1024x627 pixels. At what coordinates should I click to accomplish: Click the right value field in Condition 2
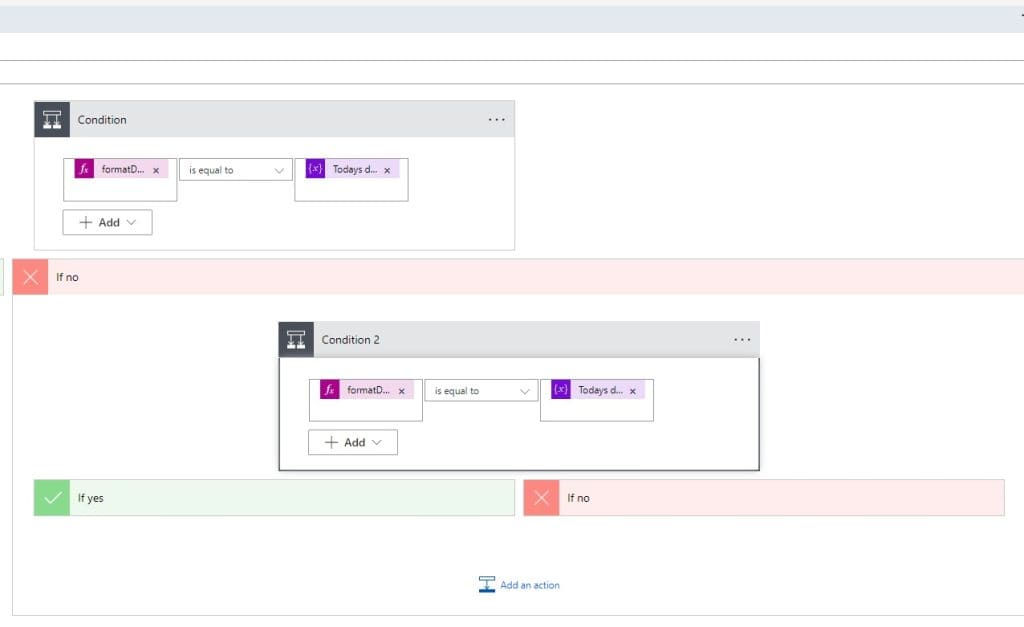(597, 400)
